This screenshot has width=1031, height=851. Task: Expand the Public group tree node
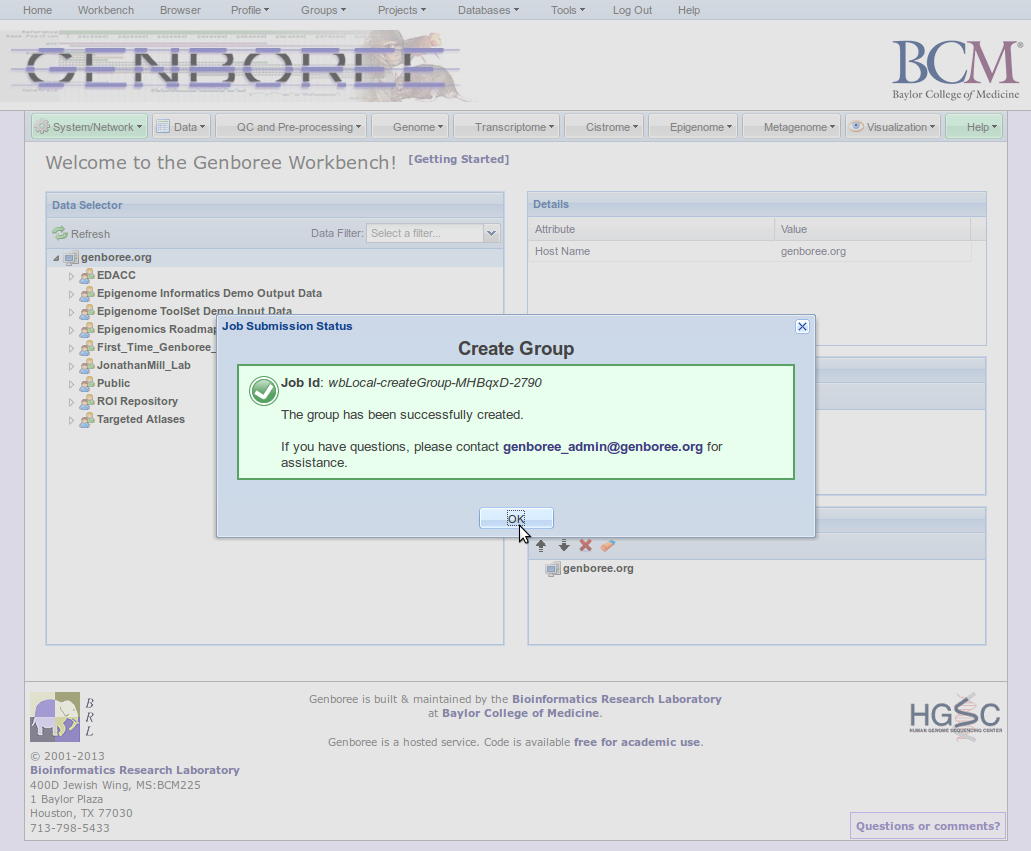[71, 384]
